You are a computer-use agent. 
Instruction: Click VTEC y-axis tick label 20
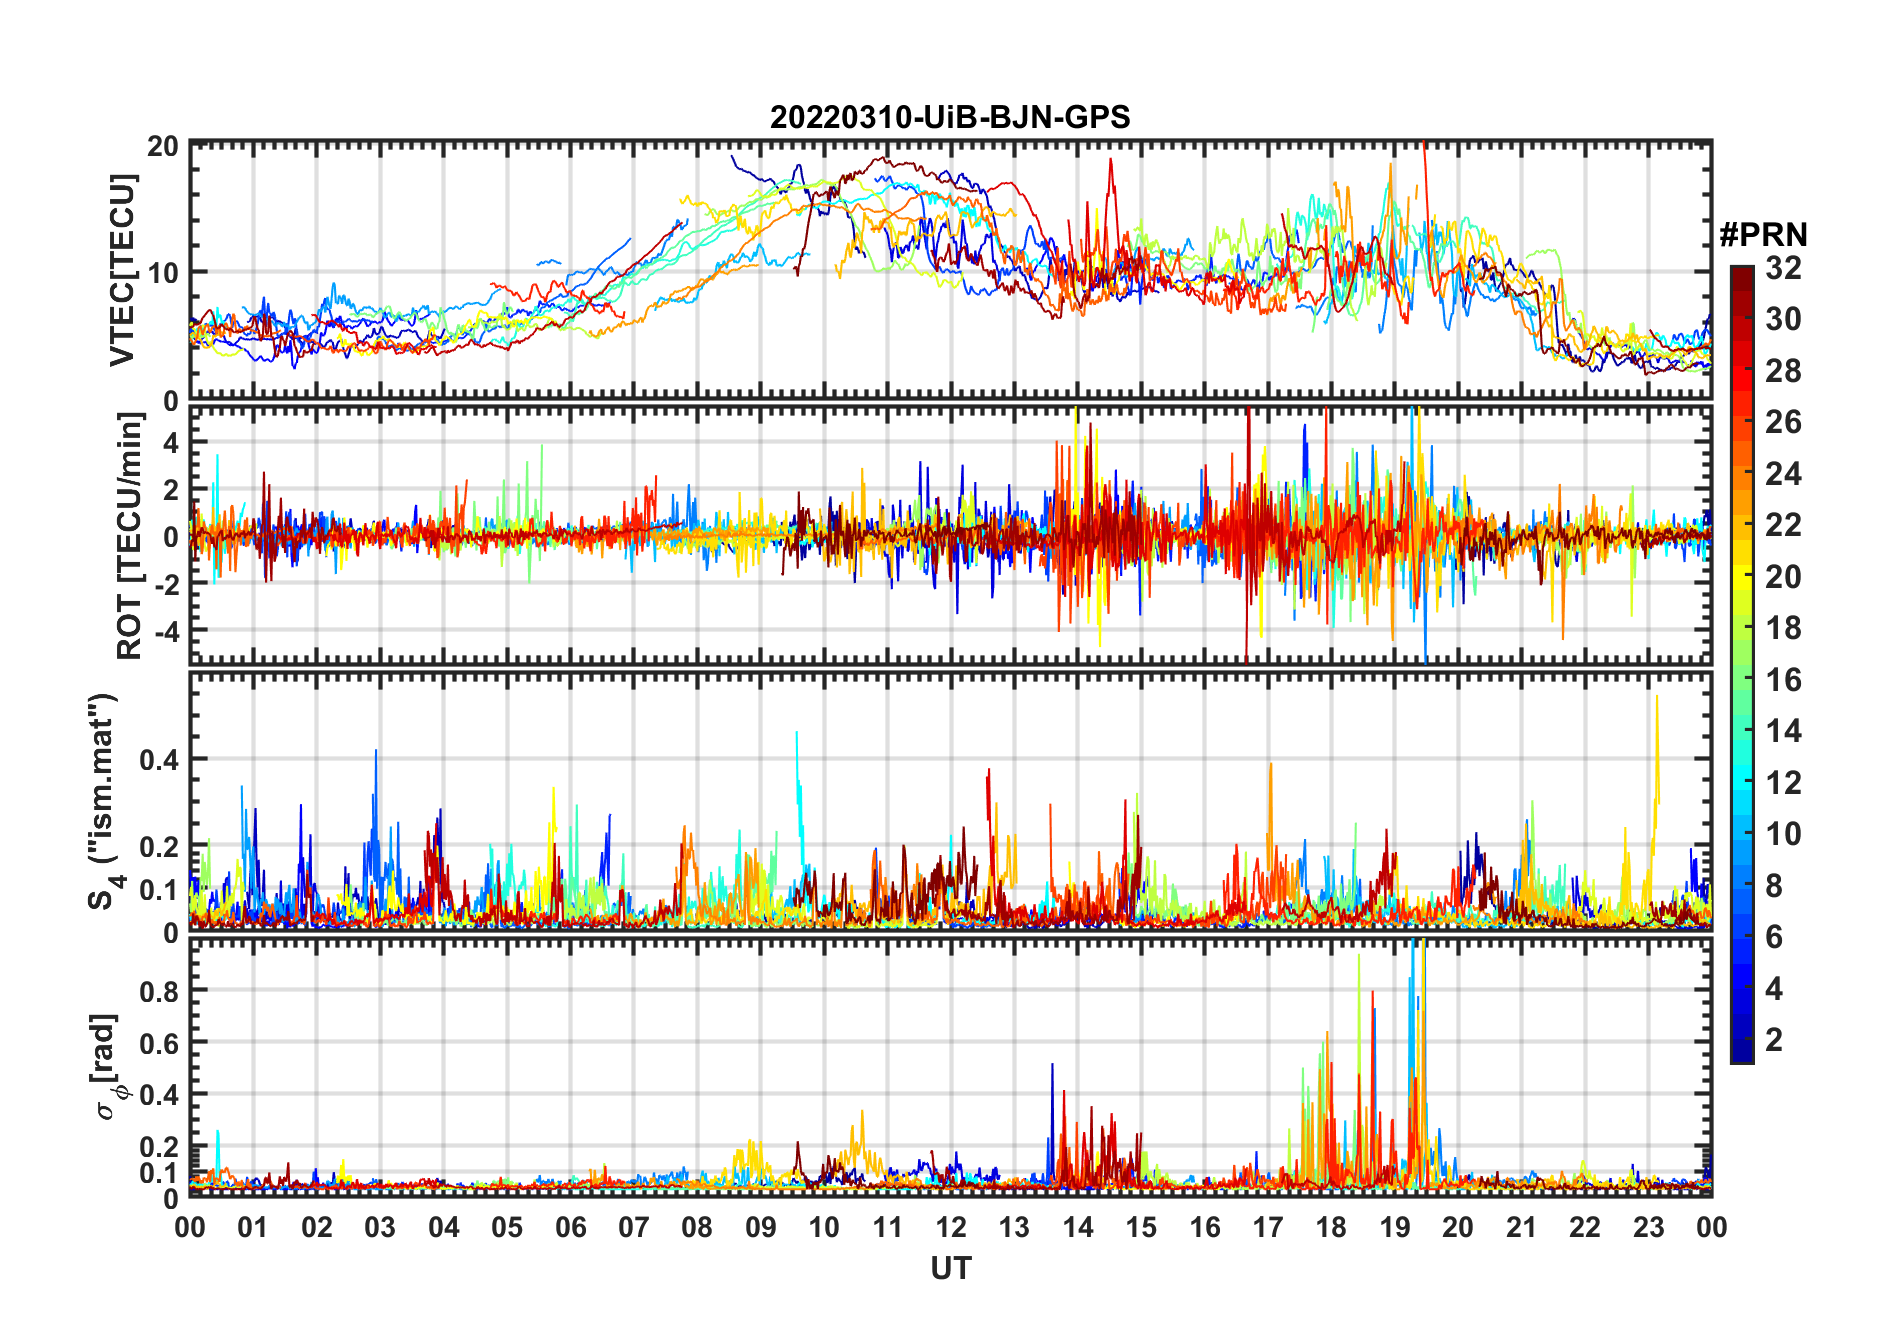click(163, 146)
